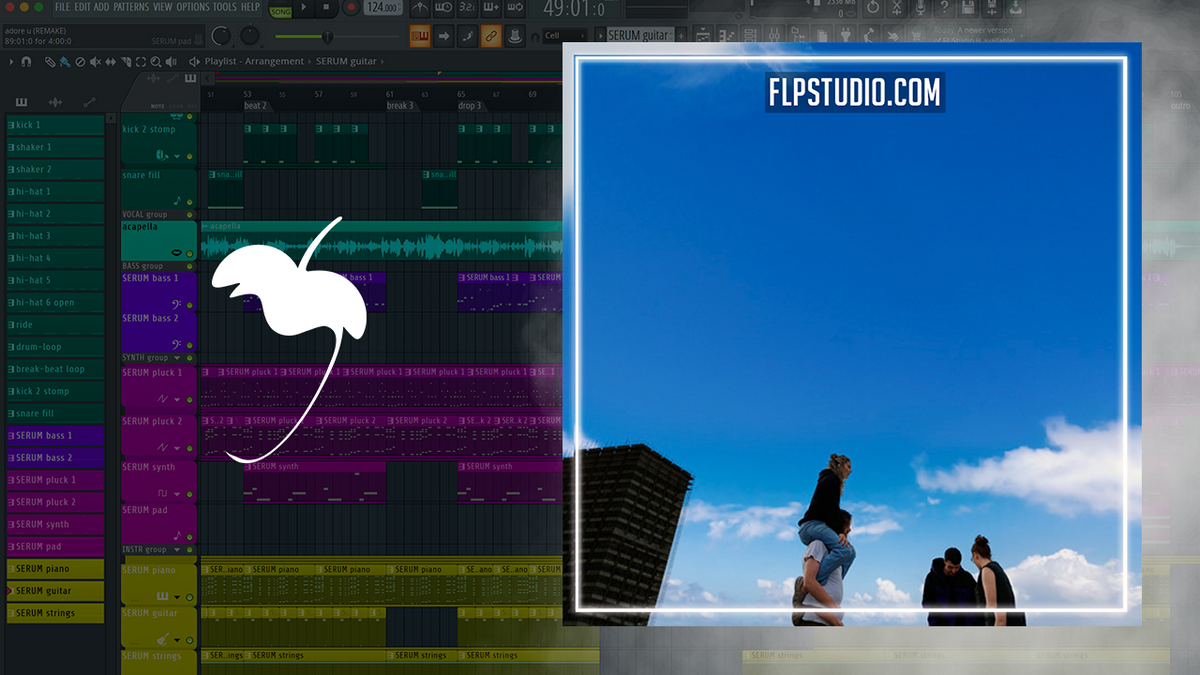Click the HELP menu's question mark icon
The height and width of the screenshot is (675, 1200).
[x=945, y=7]
